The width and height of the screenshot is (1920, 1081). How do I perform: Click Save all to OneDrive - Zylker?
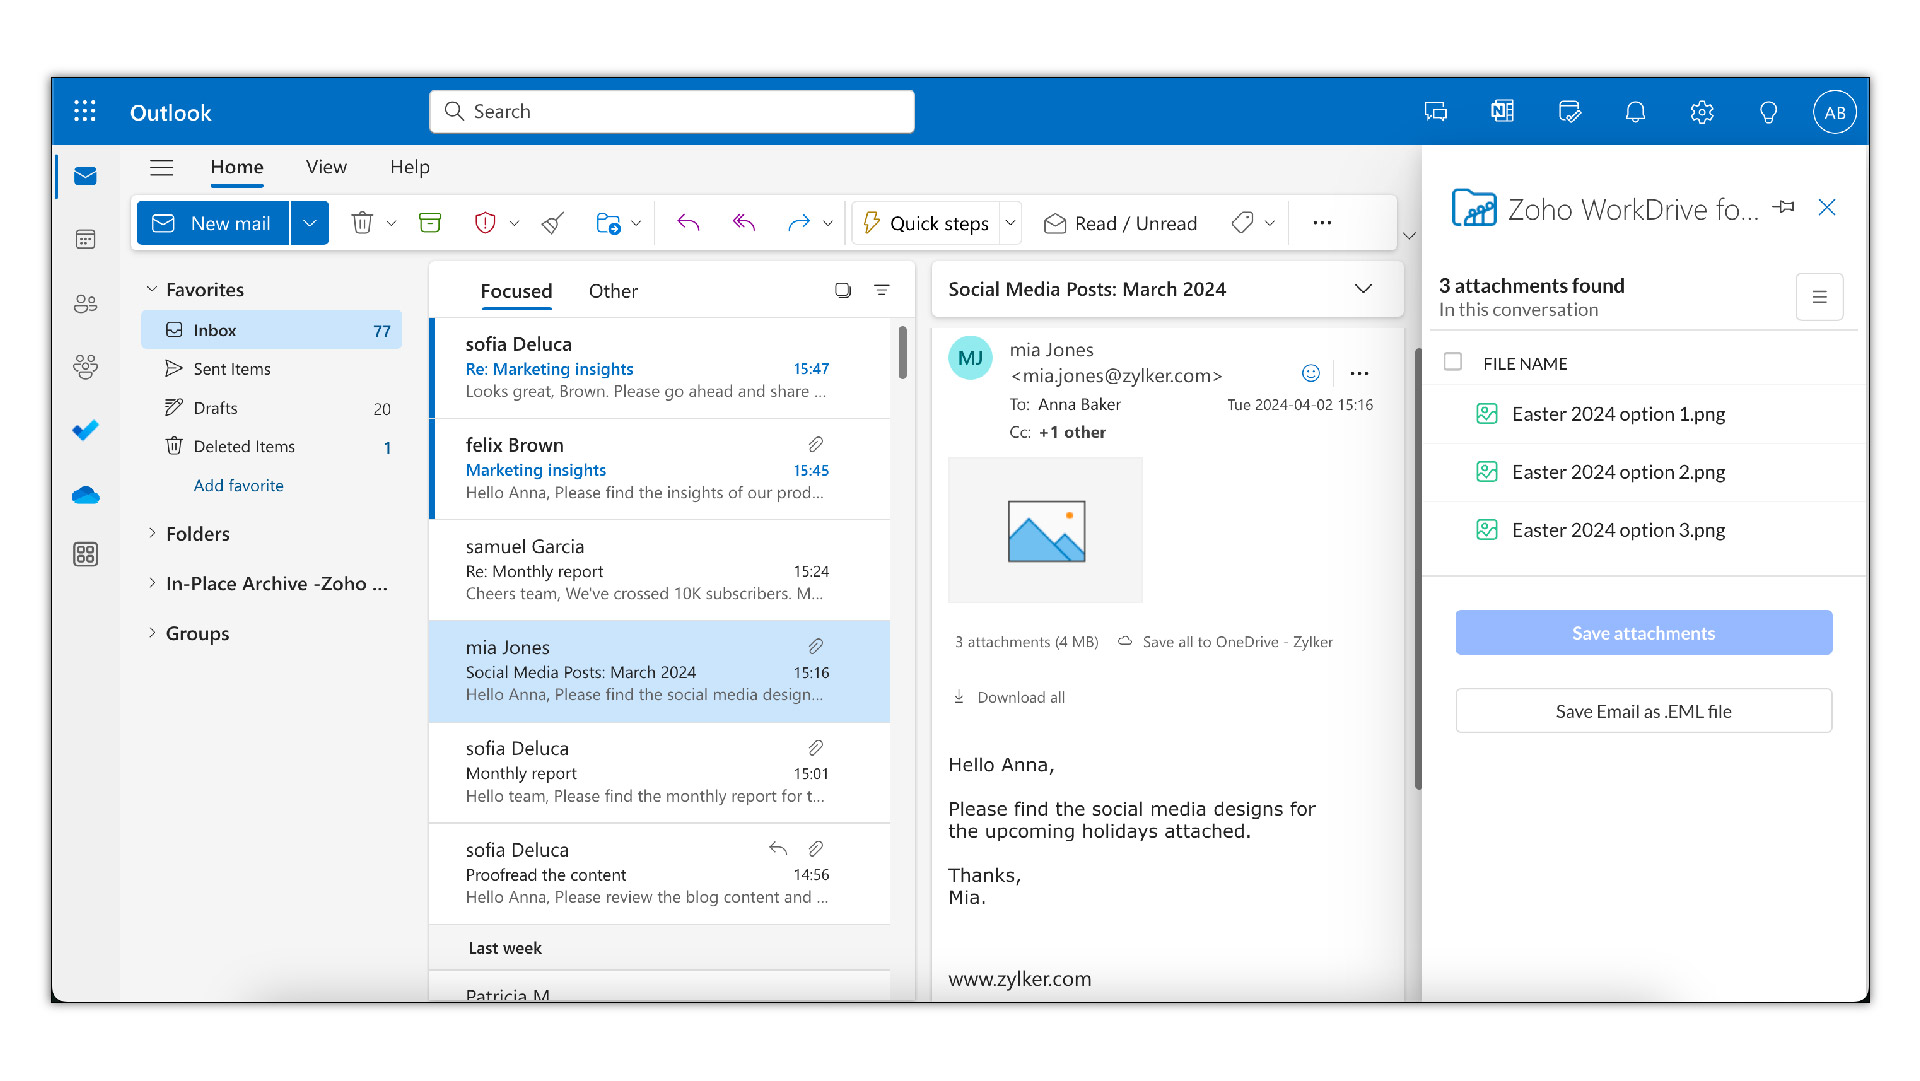(x=1225, y=642)
